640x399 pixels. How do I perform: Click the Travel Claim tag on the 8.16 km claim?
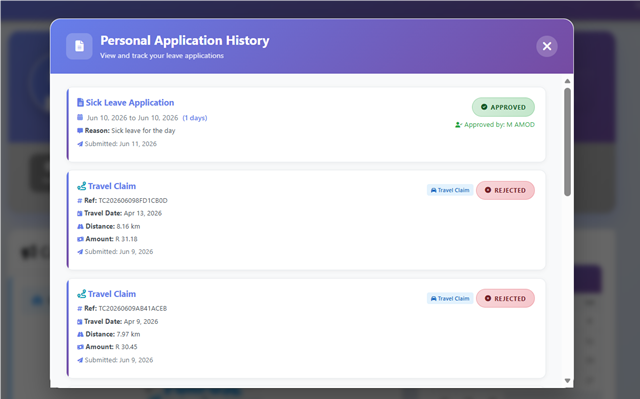pyautogui.click(x=450, y=190)
